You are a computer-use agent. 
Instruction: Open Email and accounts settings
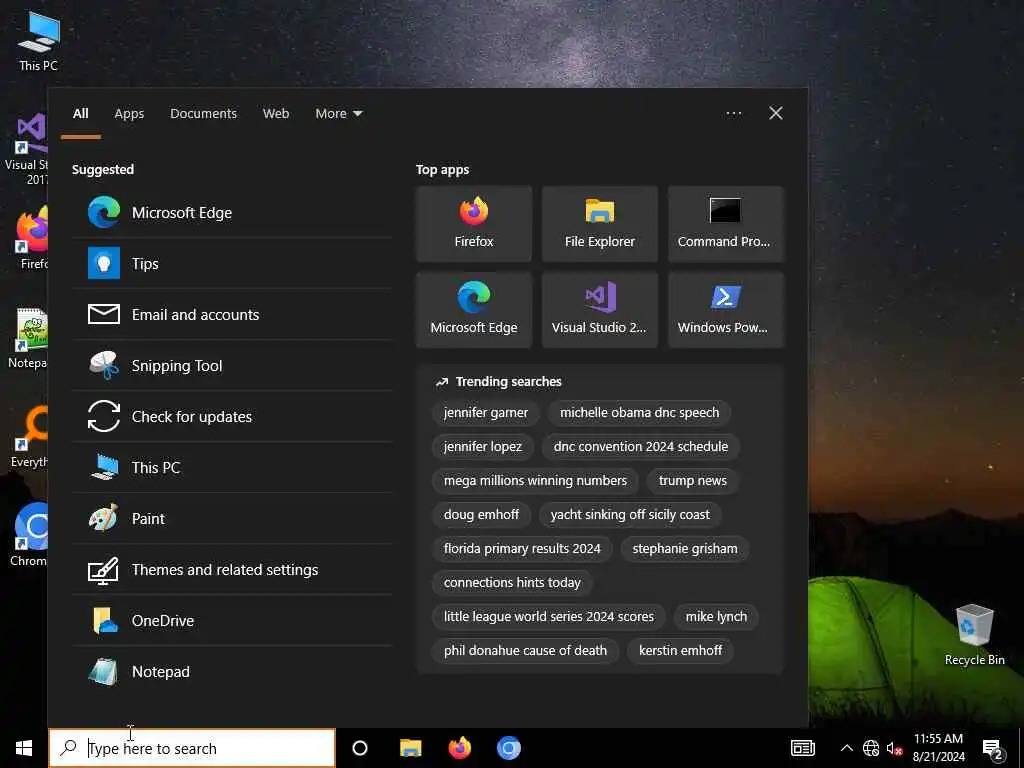(x=232, y=314)
